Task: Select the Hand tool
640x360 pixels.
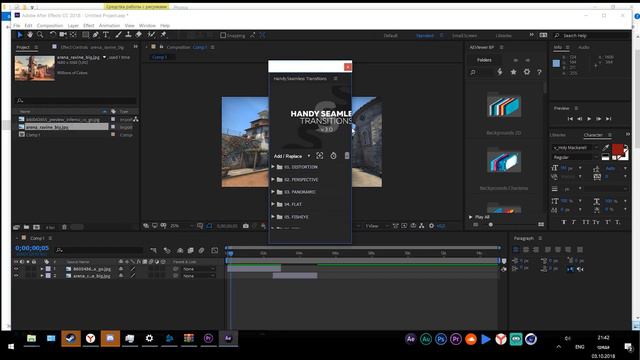Action: tap(30, 35)
